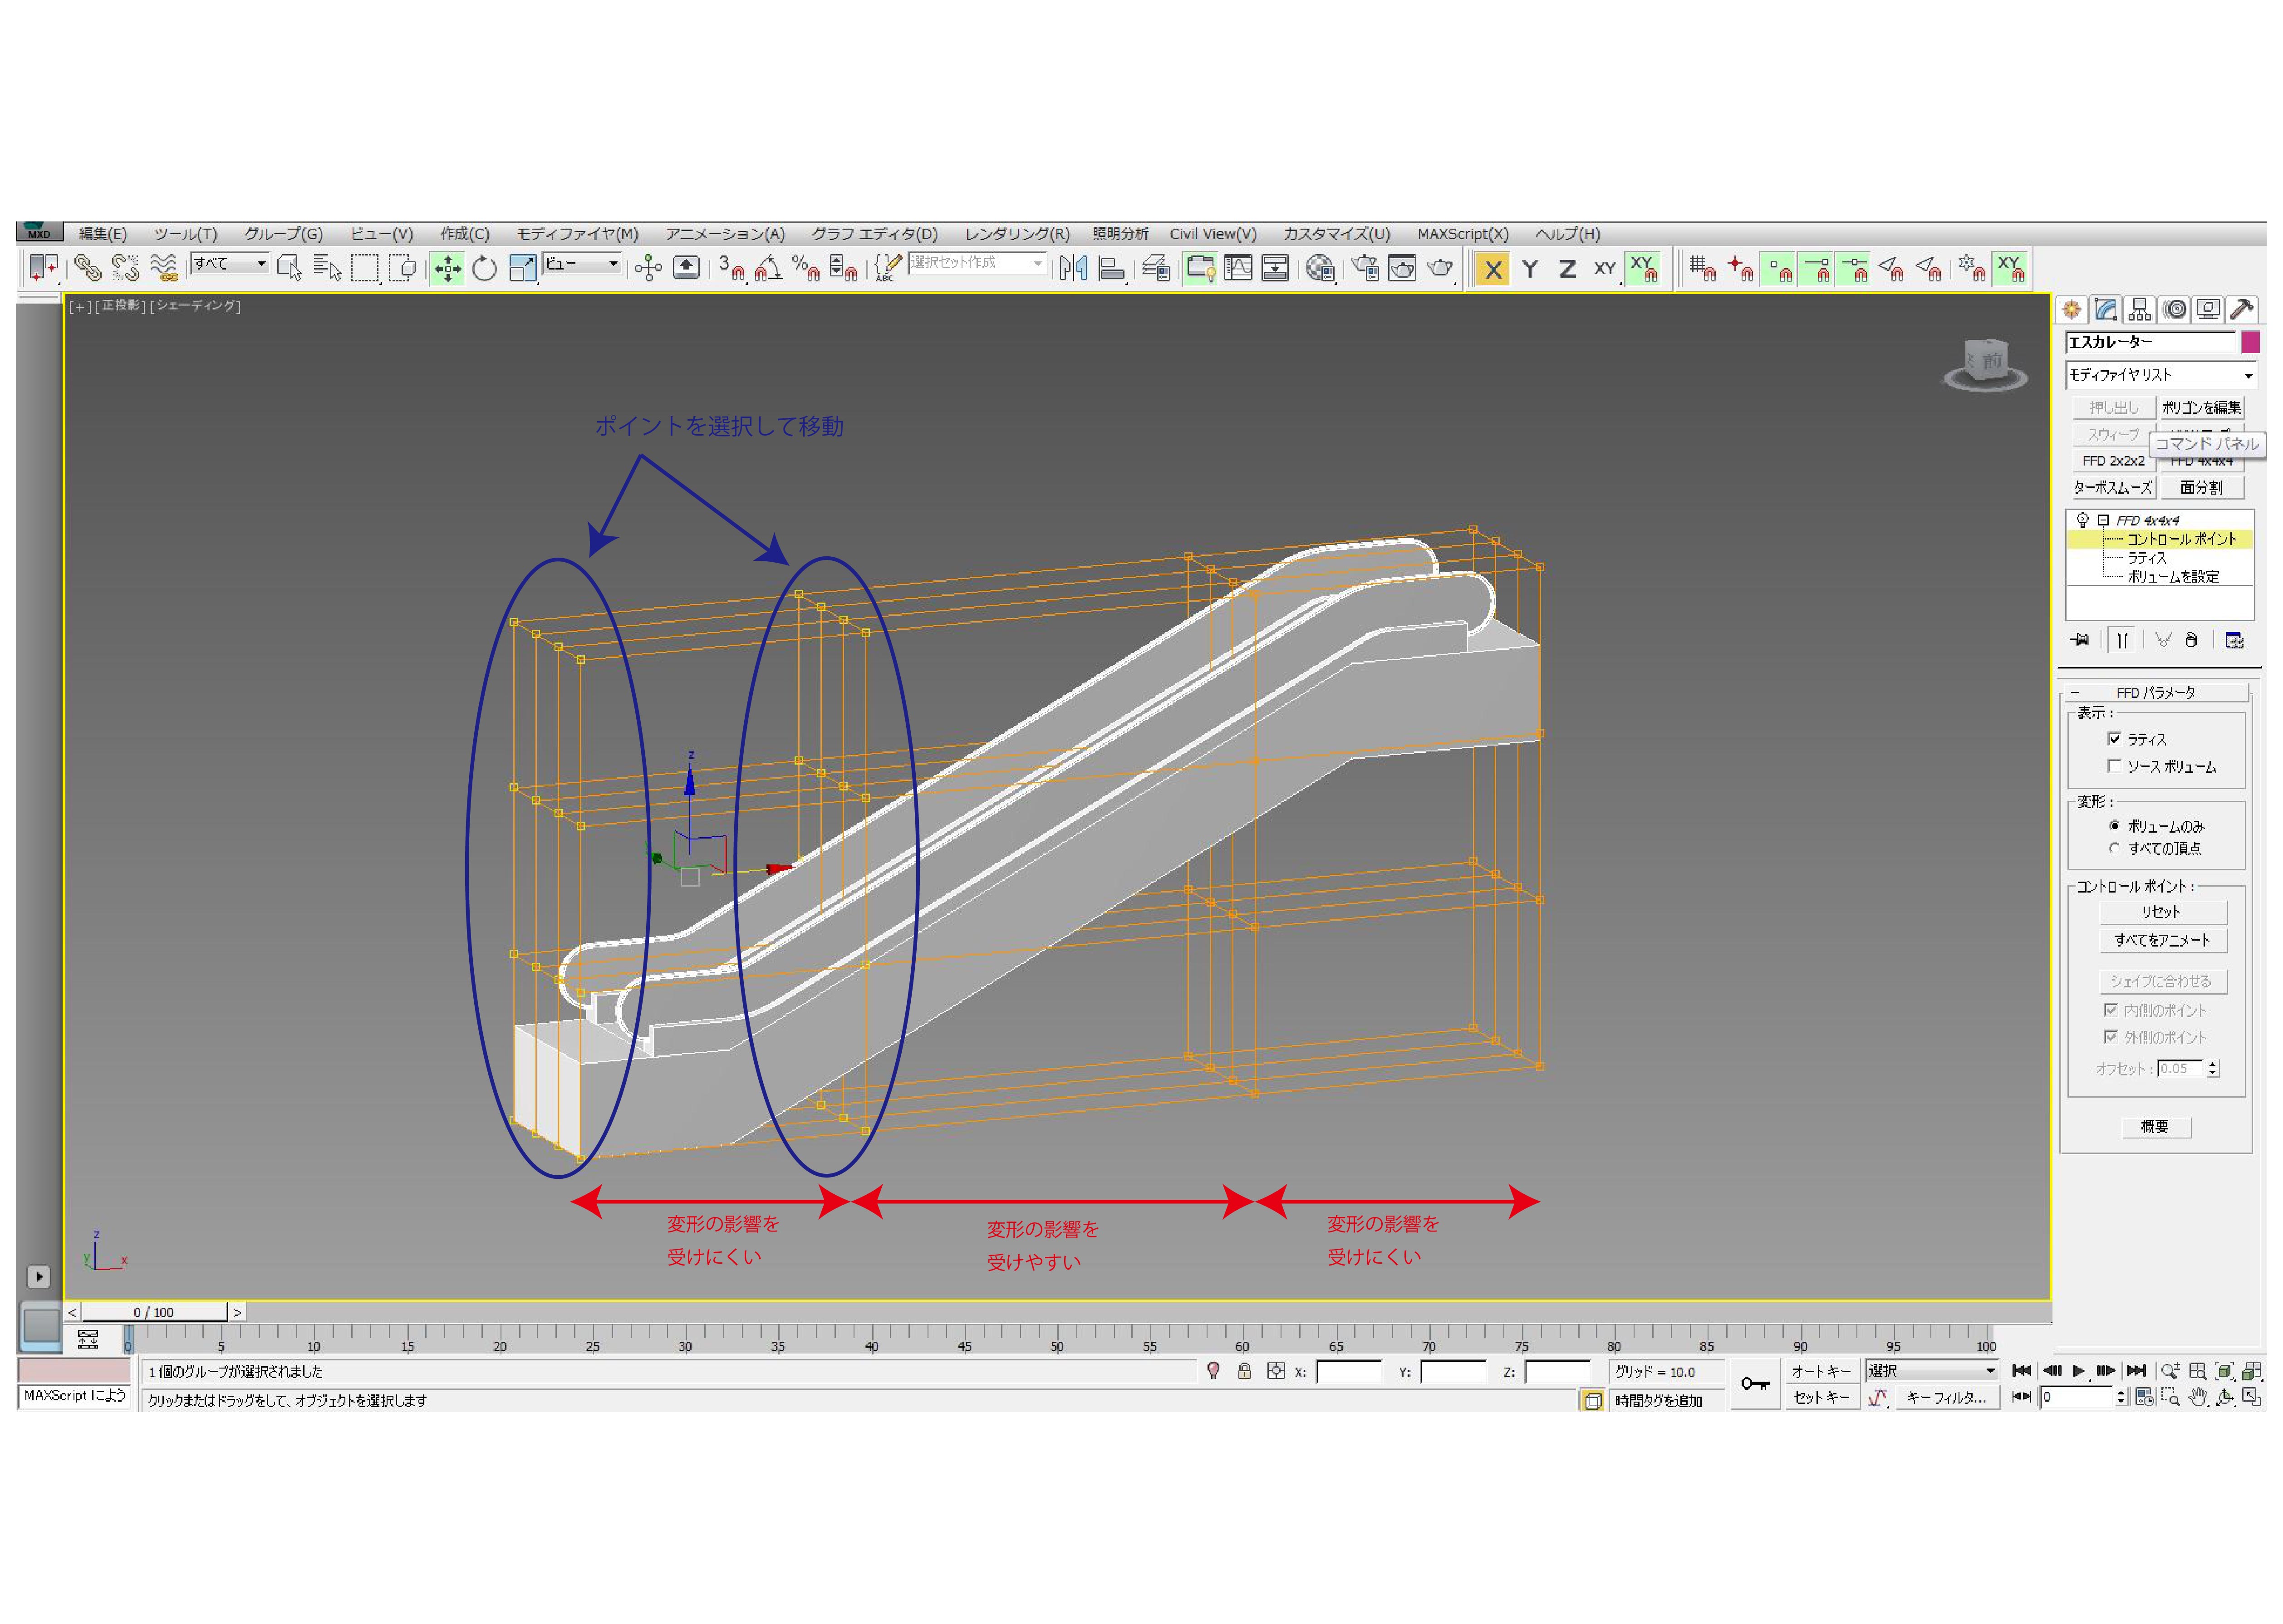The image size is (2283, 1624).
Task: Select the すべての頂点 radio button
Action: point(2114,848)
